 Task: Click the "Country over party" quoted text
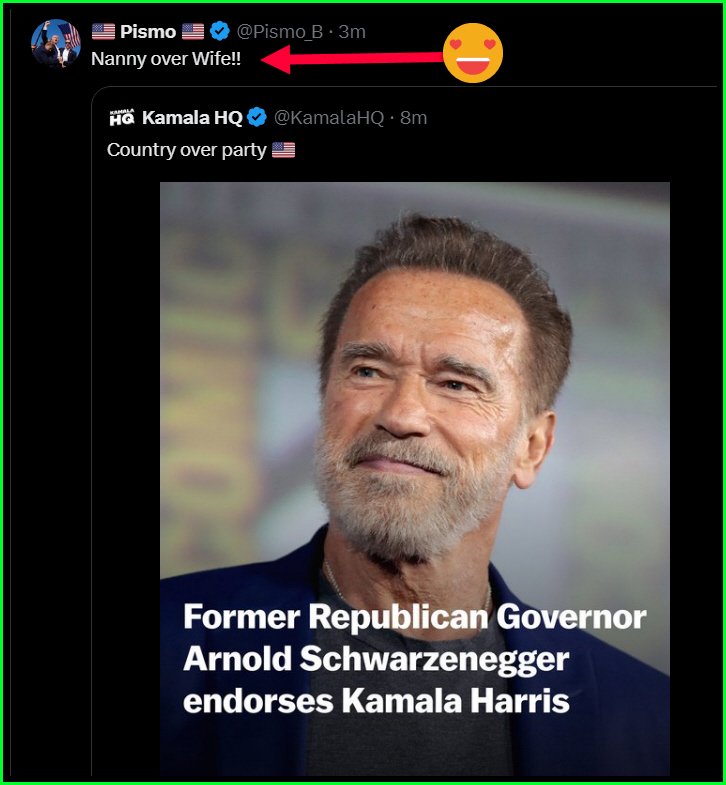(187, 150)
